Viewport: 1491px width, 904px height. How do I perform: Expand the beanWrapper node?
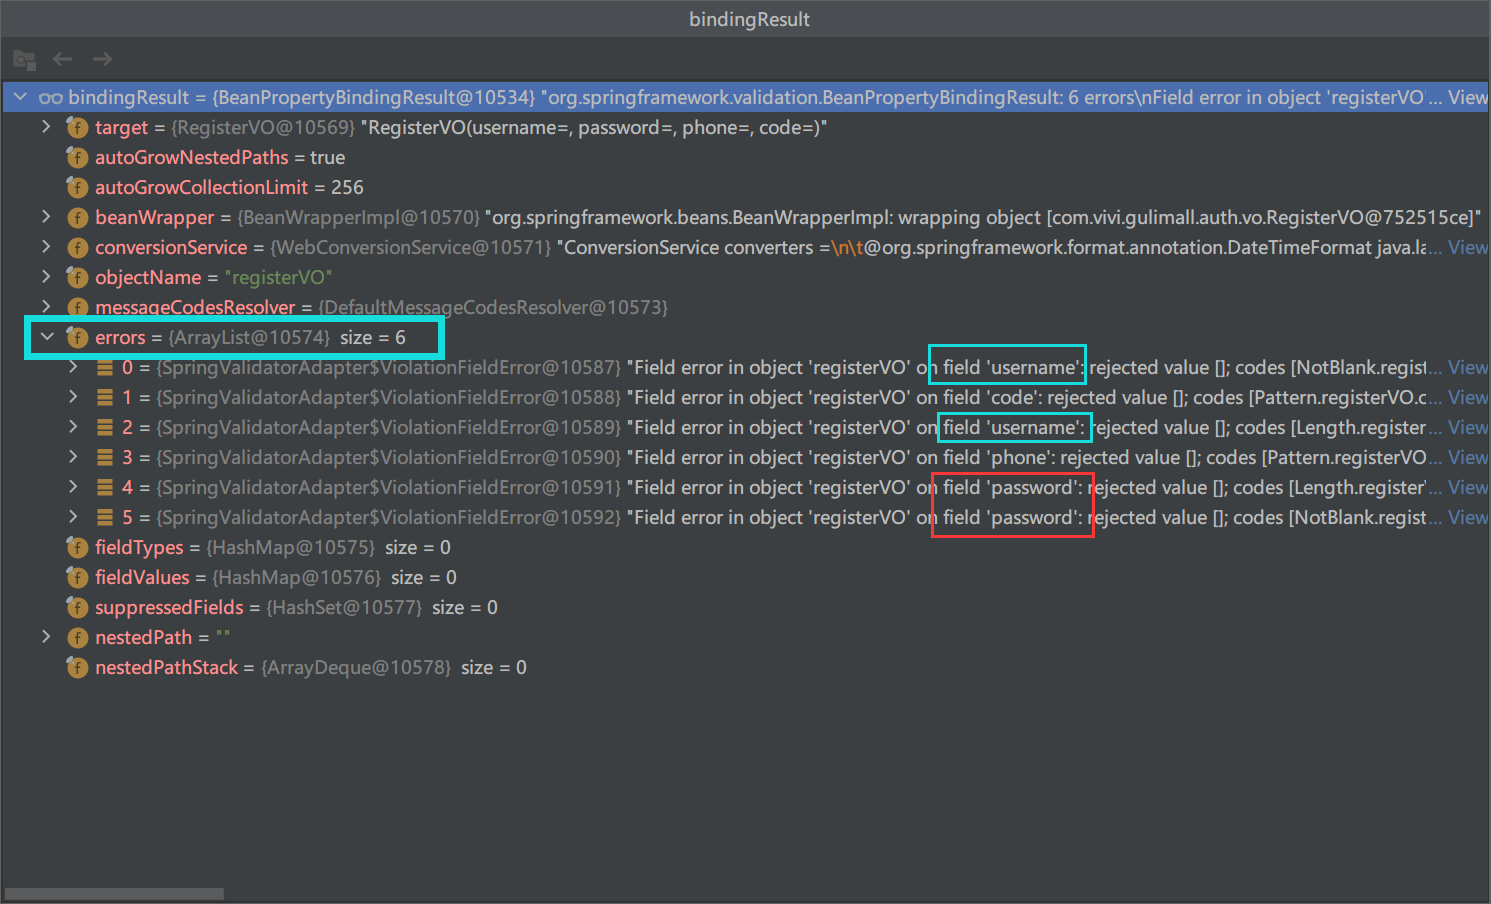coord(46,217)
